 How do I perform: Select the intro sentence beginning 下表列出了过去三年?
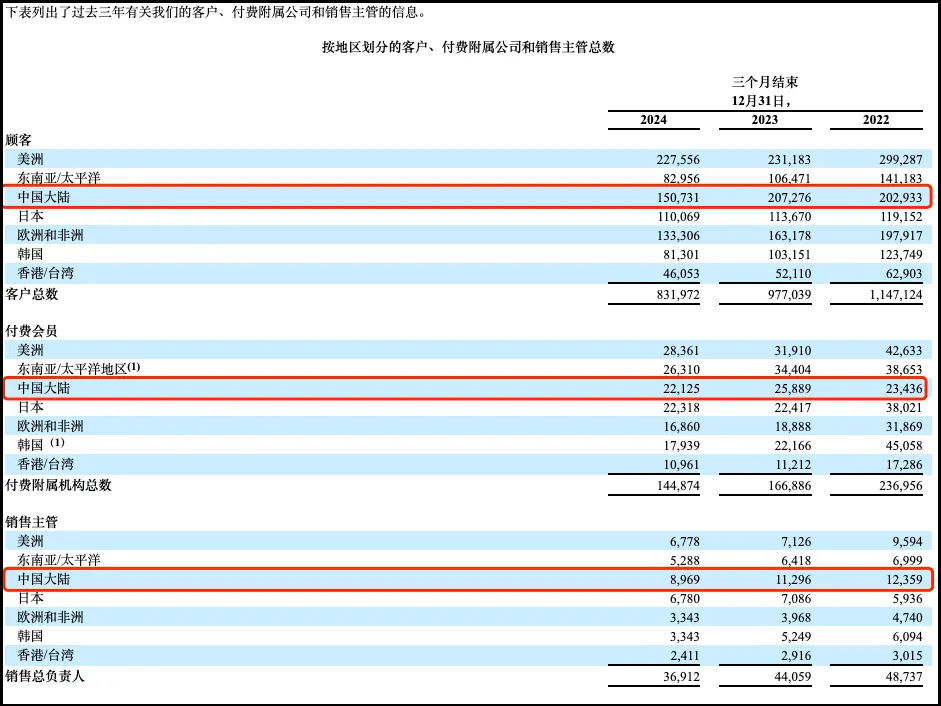click(216, 11)
